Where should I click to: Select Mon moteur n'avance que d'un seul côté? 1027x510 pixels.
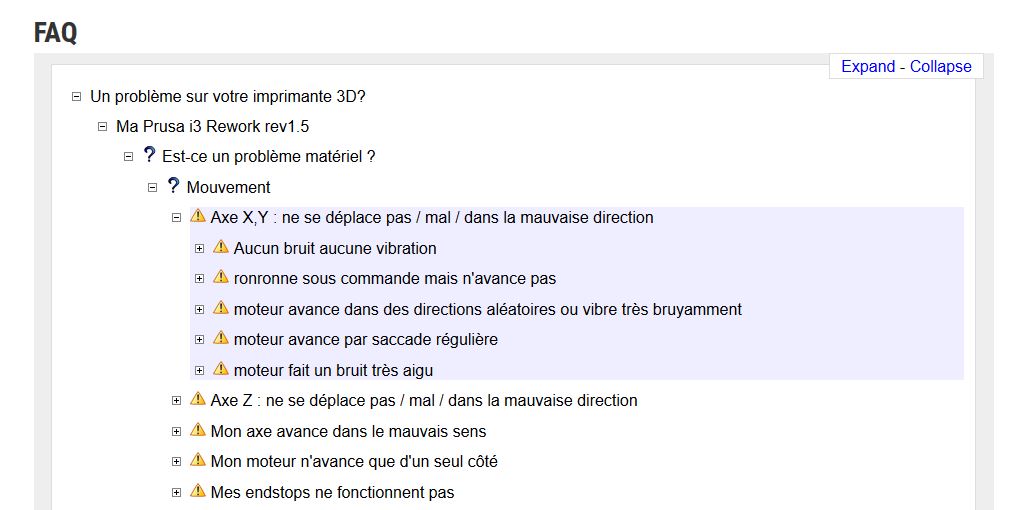click(x=354, y=462)
